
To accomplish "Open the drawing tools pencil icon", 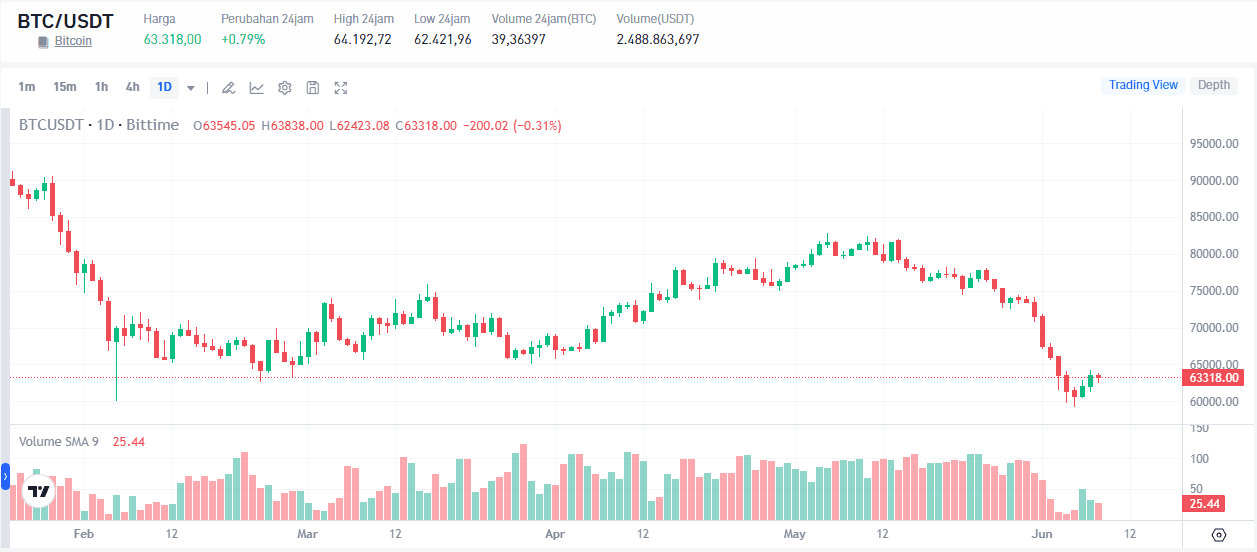I will click(x=228, y=87).
